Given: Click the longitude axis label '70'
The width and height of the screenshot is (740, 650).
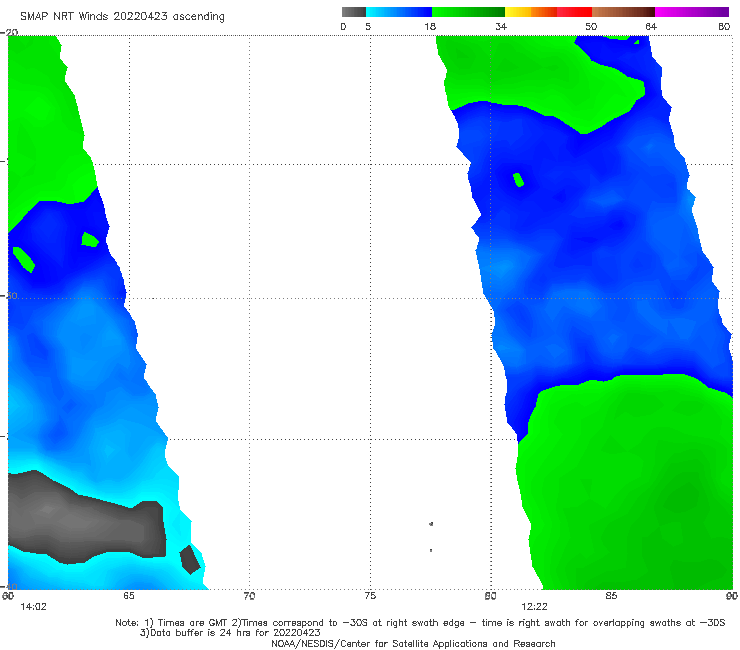Looking at the screenshot, I should (x=249, y=596).
